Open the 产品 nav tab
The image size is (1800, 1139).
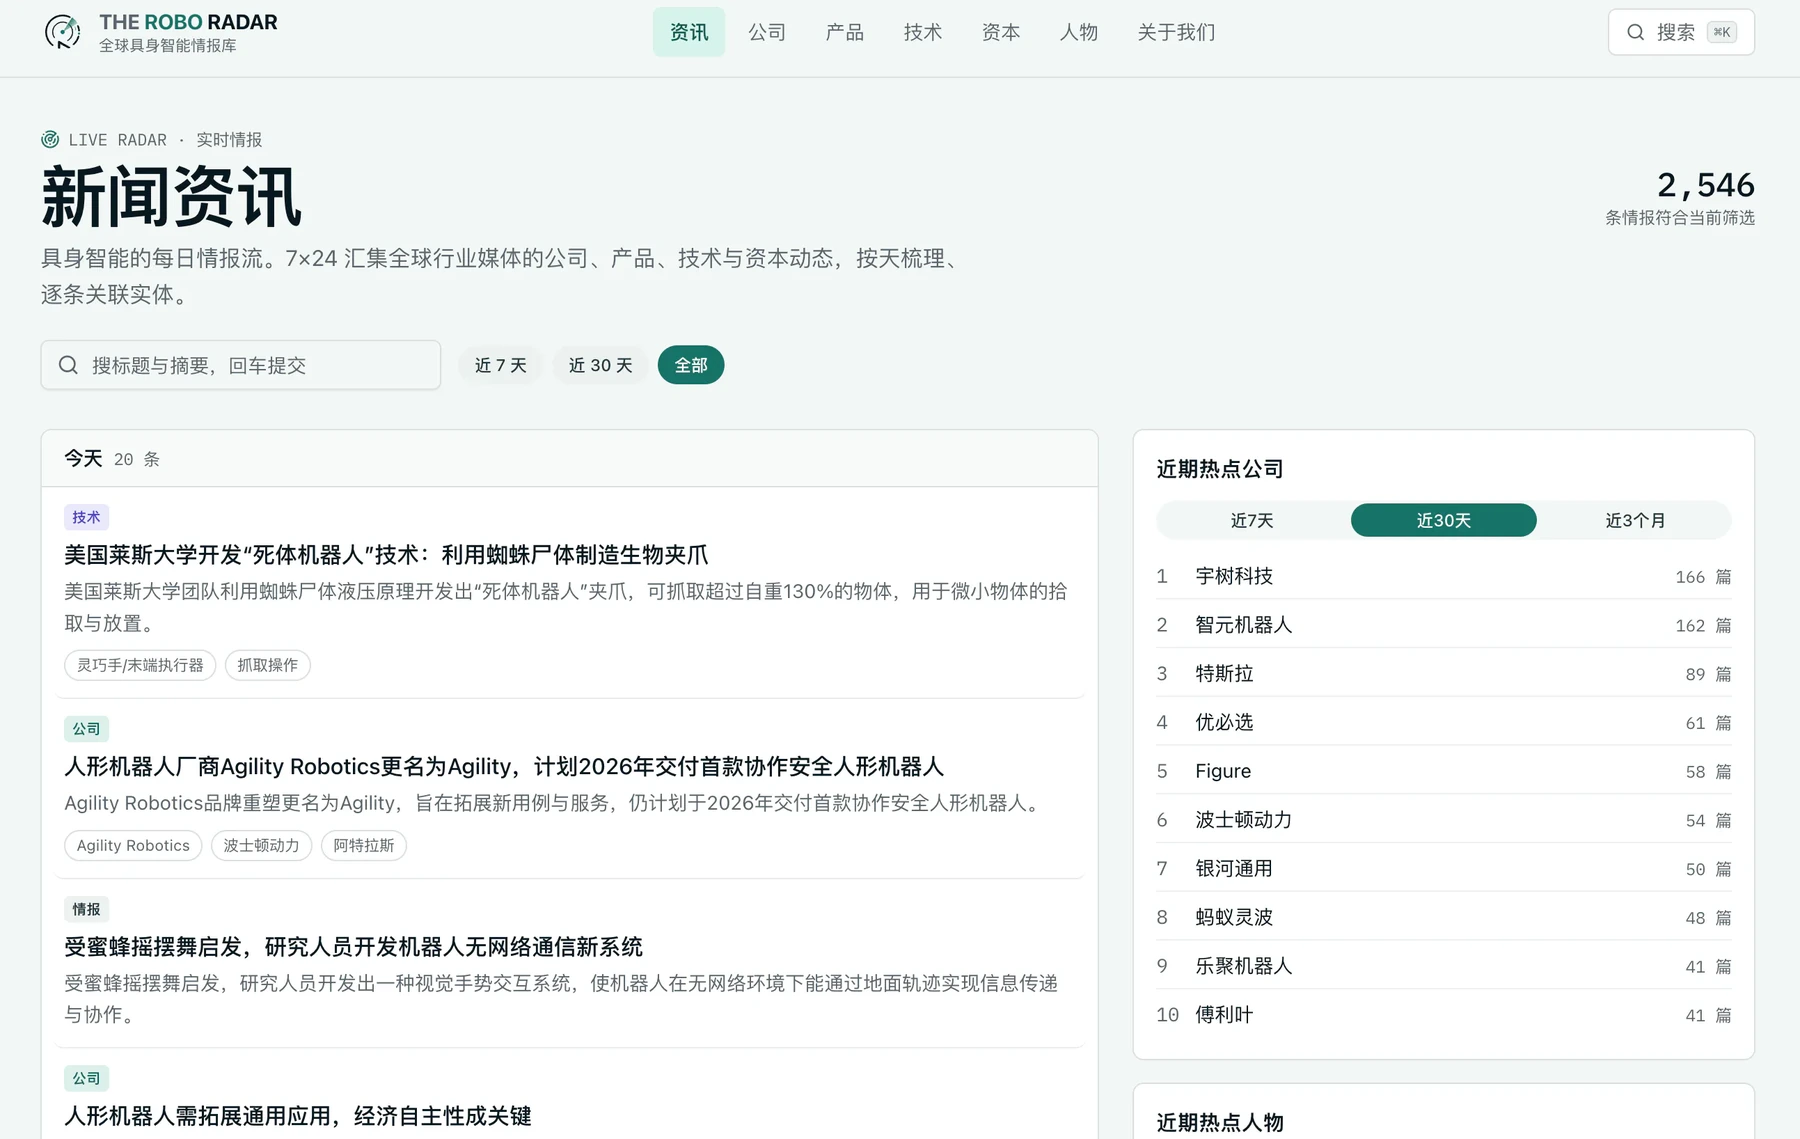(845, 32)
